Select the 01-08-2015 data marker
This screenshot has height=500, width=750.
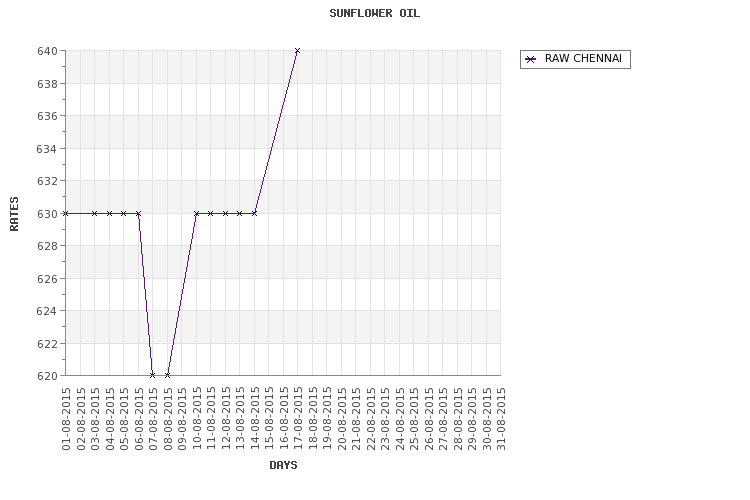(66, 213)
